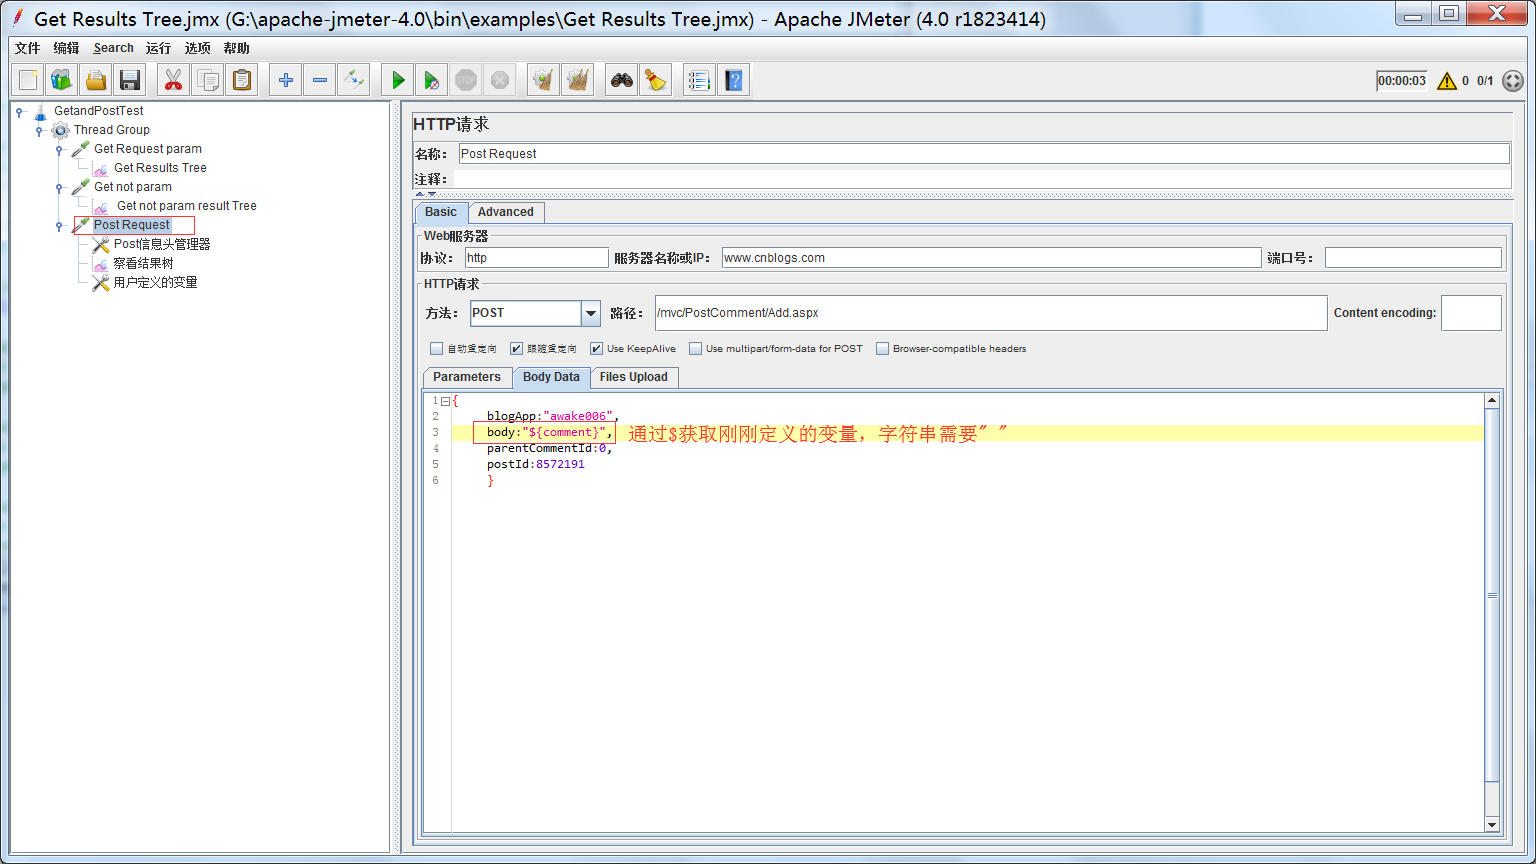
Task: Click the Help question mark icon
Action: pos(734,80)
